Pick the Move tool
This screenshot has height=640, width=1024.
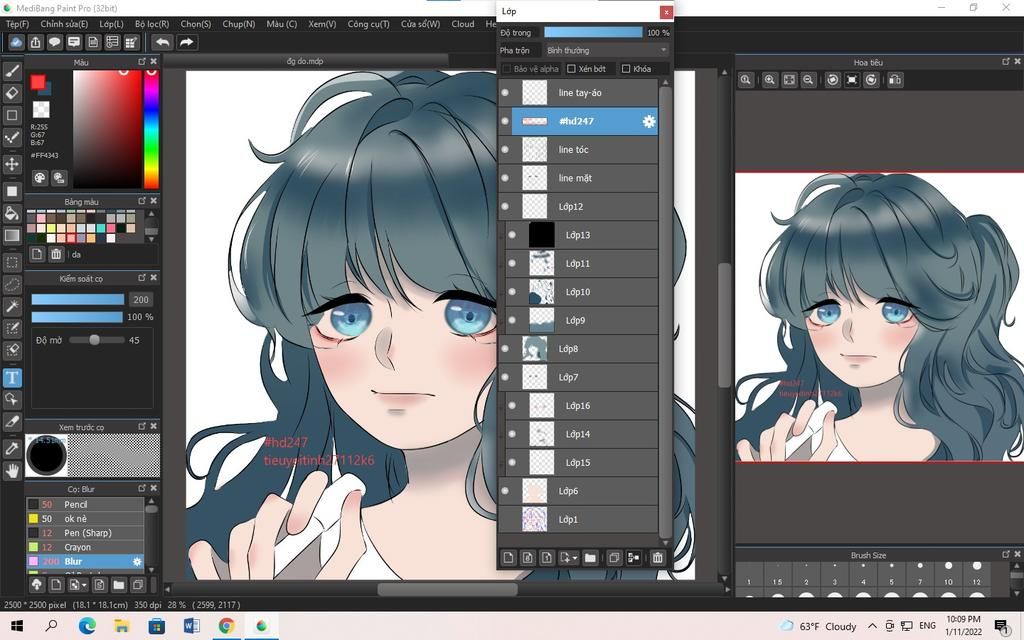(12, 163)
